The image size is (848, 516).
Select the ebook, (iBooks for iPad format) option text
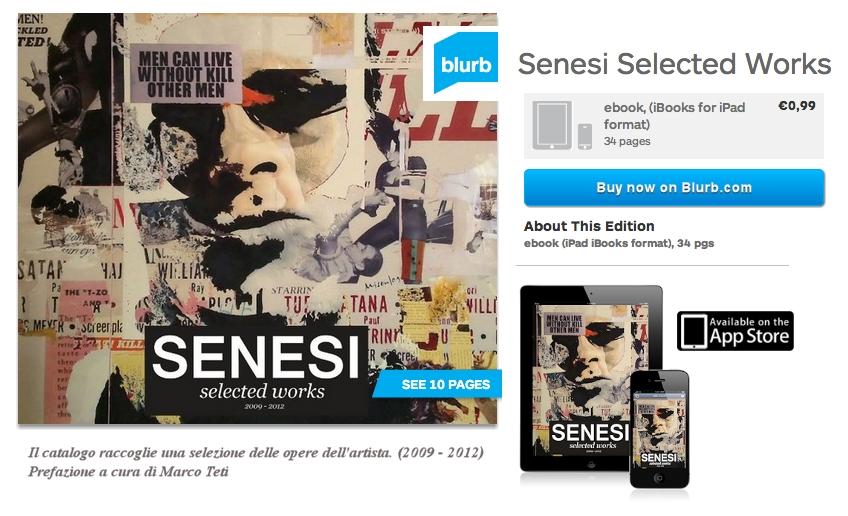[x=674, y=116]
